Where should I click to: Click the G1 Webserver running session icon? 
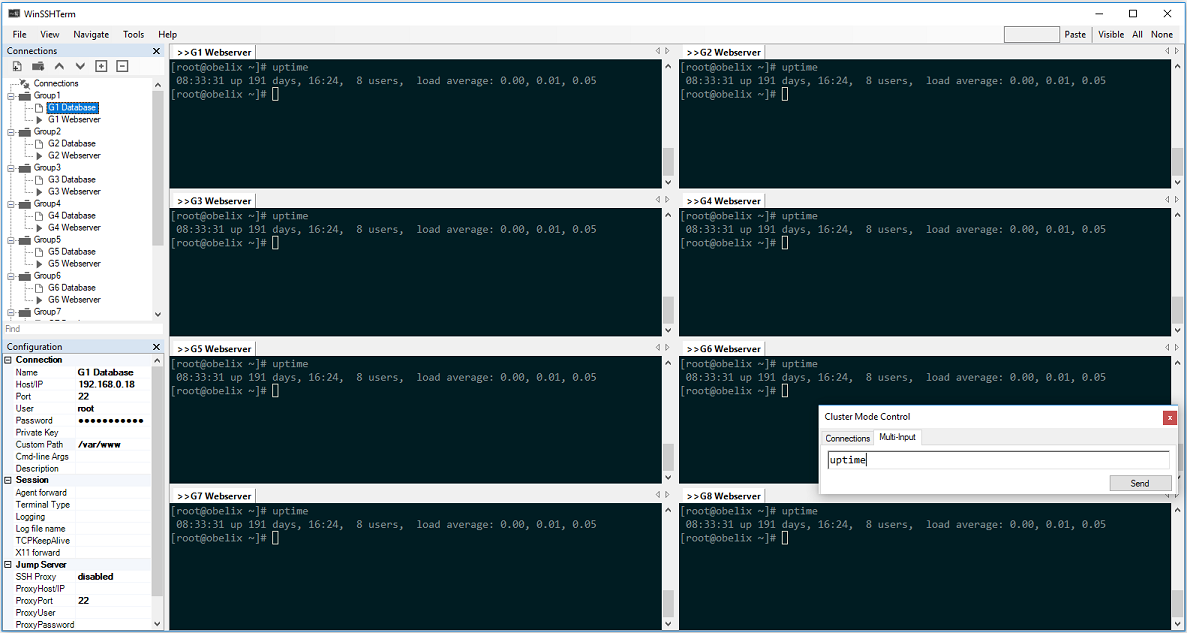[x=40, y=120]
